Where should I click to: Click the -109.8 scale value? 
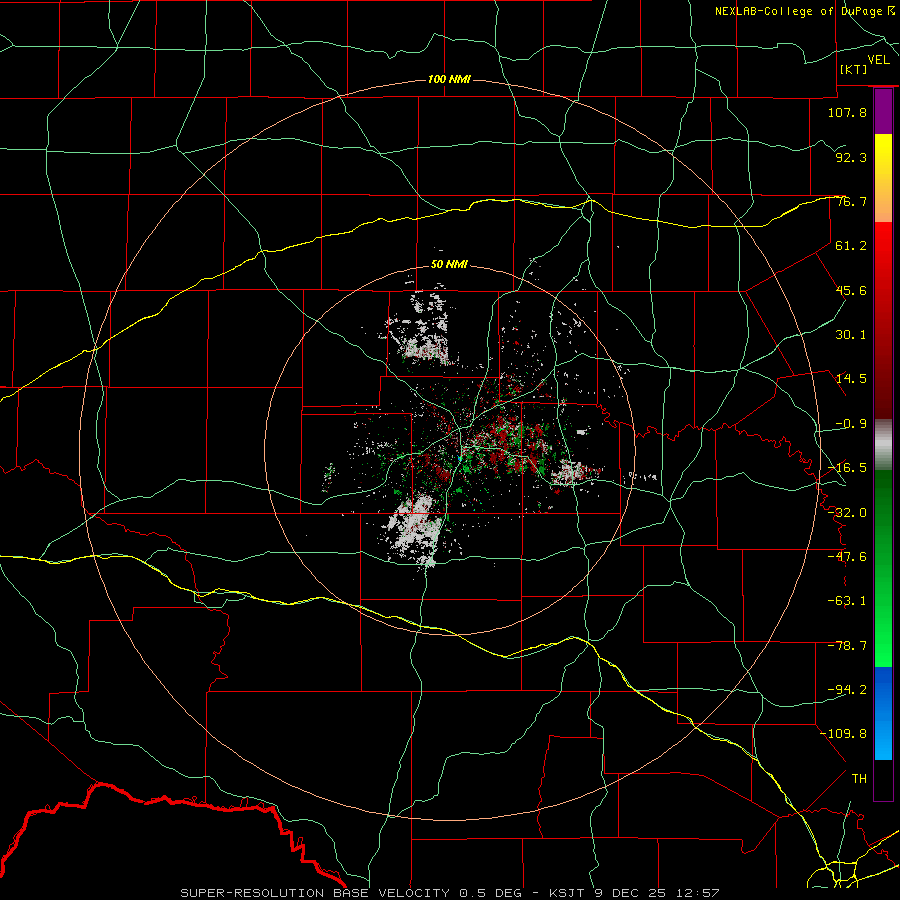coord(843,734)
